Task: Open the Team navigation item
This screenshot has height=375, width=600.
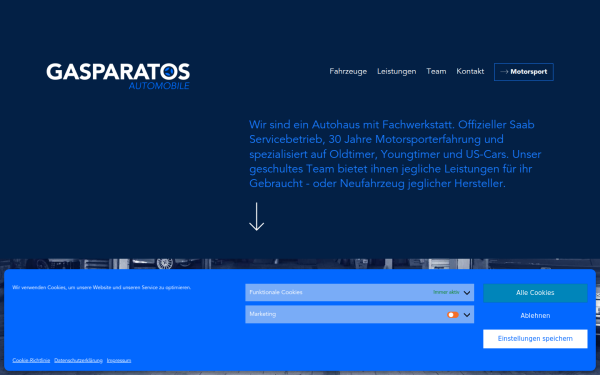Action: point(436,72)
